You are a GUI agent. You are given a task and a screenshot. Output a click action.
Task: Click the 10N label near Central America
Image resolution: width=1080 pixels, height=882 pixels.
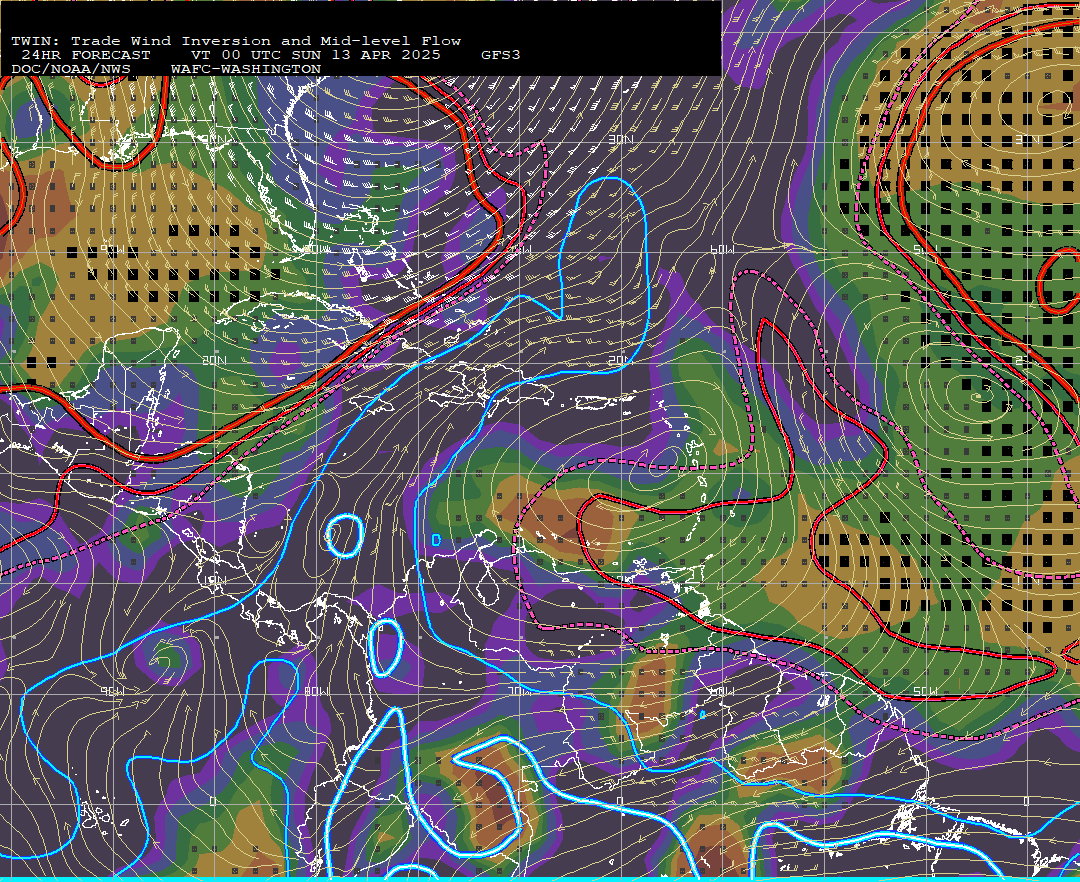214,580
